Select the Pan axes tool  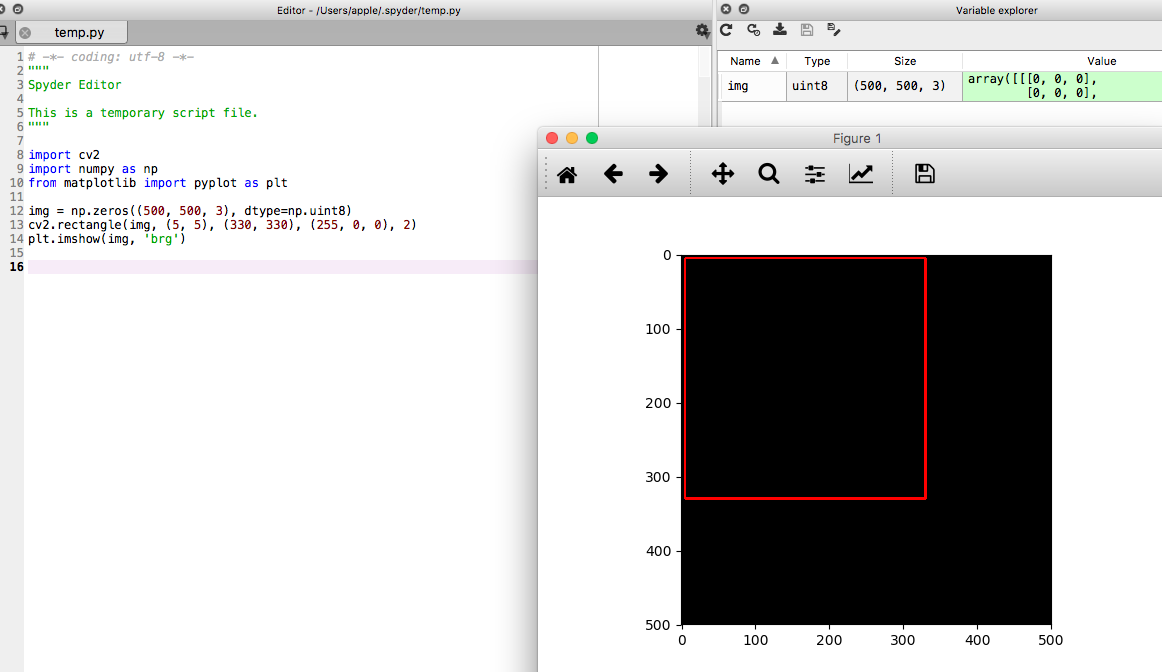click(x=723, y=174)
